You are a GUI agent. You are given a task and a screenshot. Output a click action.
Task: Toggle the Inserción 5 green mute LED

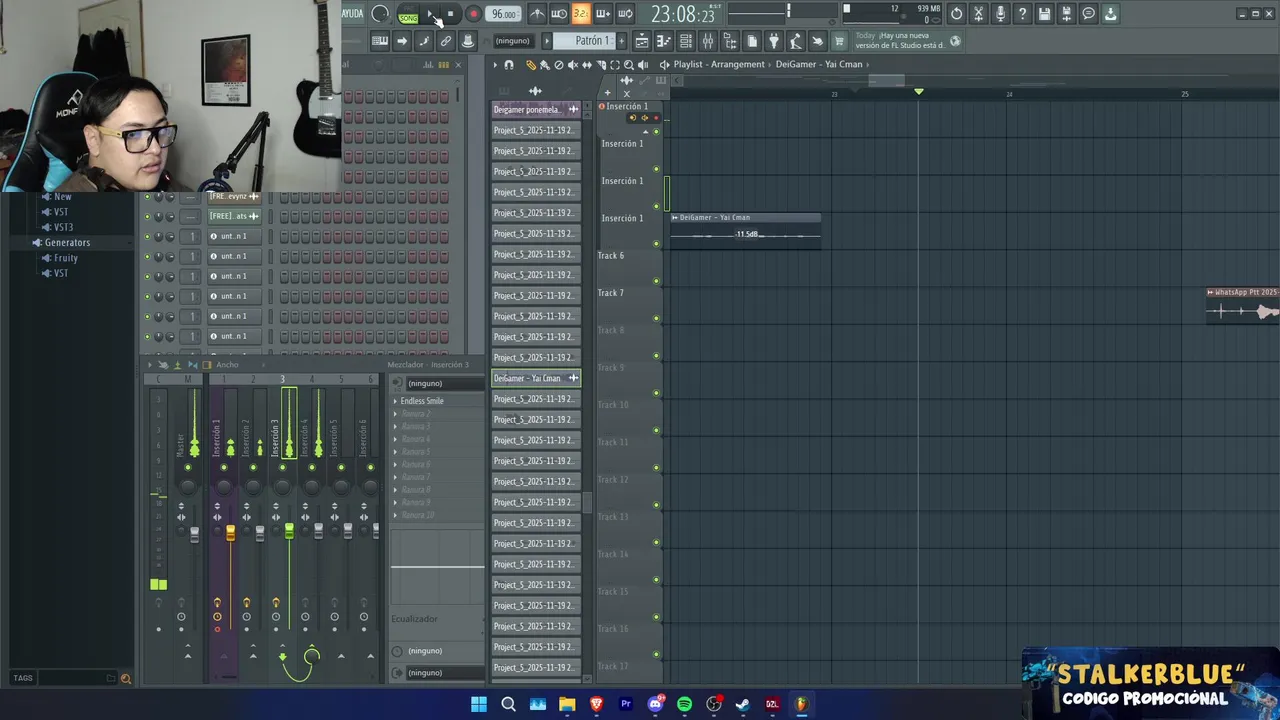341,467
